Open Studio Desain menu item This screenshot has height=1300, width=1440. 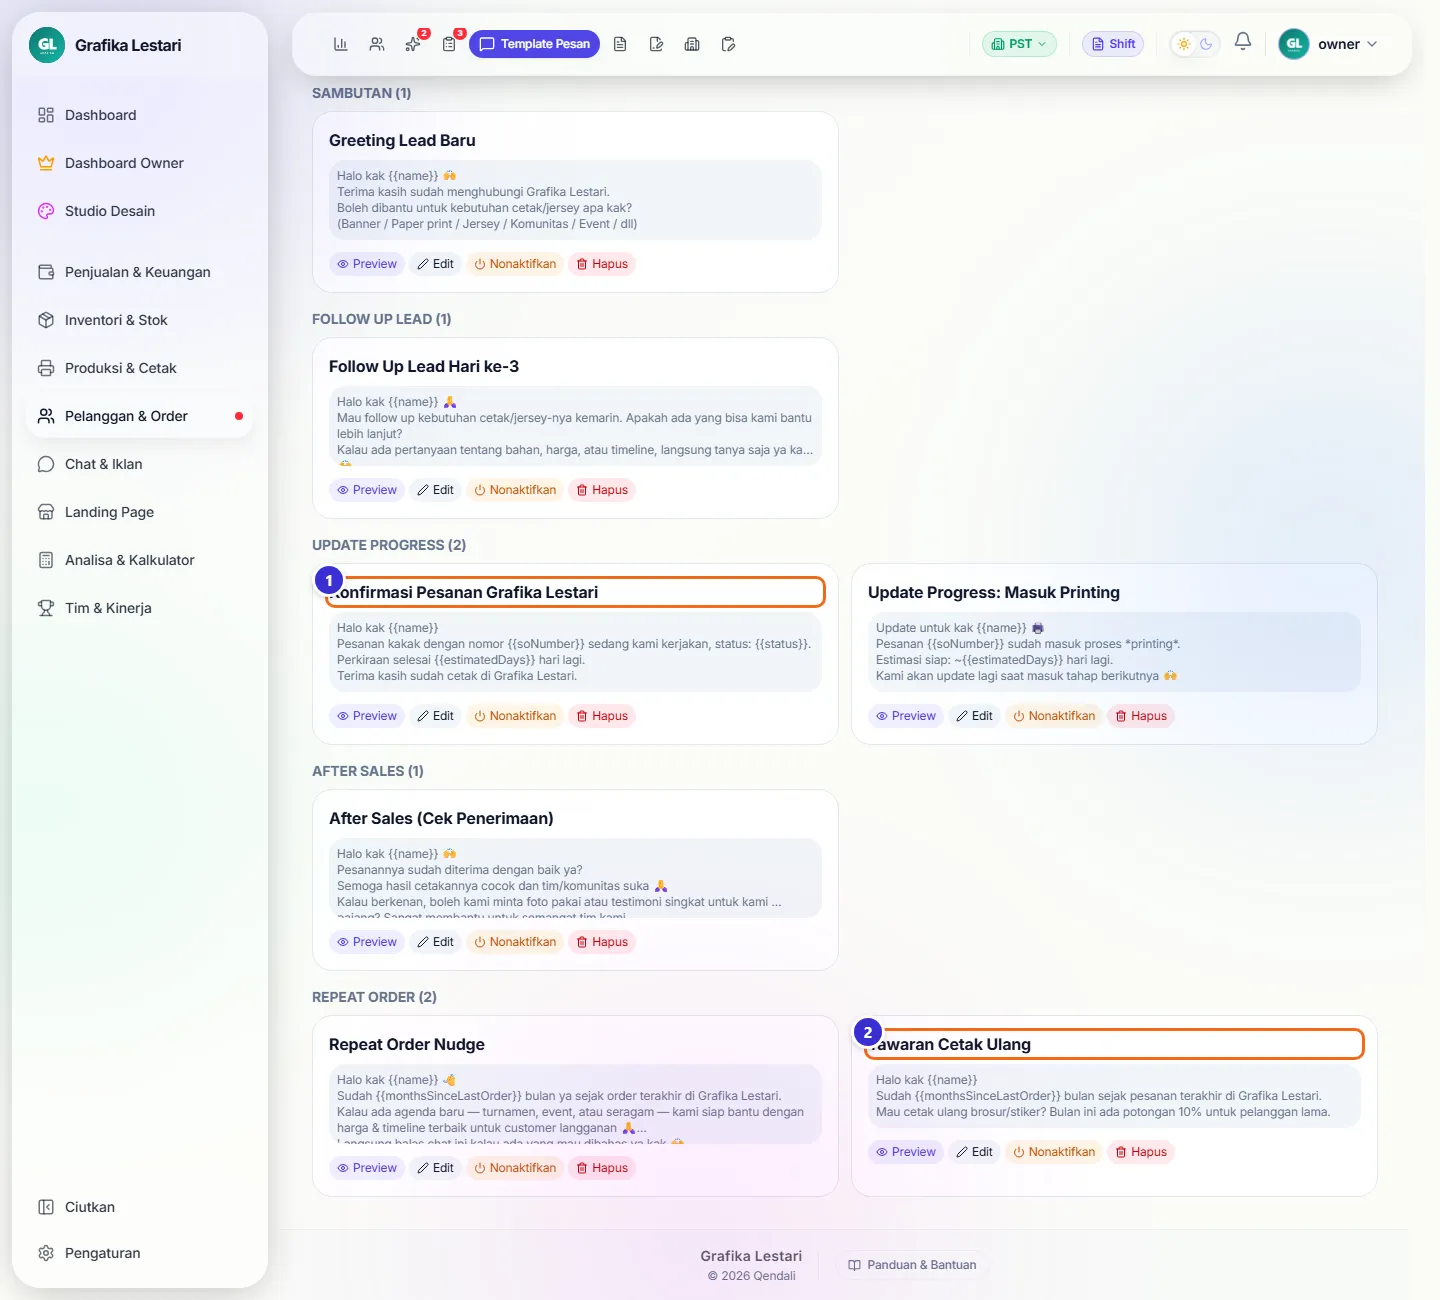[x=140, y=211]
